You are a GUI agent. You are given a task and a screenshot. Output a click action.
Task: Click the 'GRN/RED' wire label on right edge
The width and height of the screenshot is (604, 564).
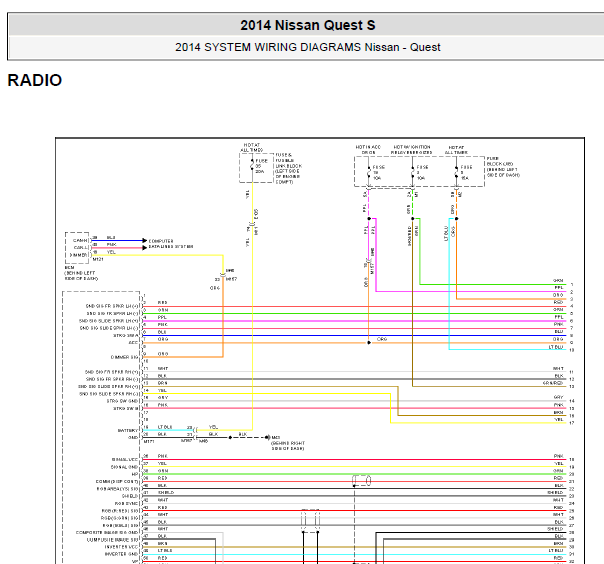553,383
